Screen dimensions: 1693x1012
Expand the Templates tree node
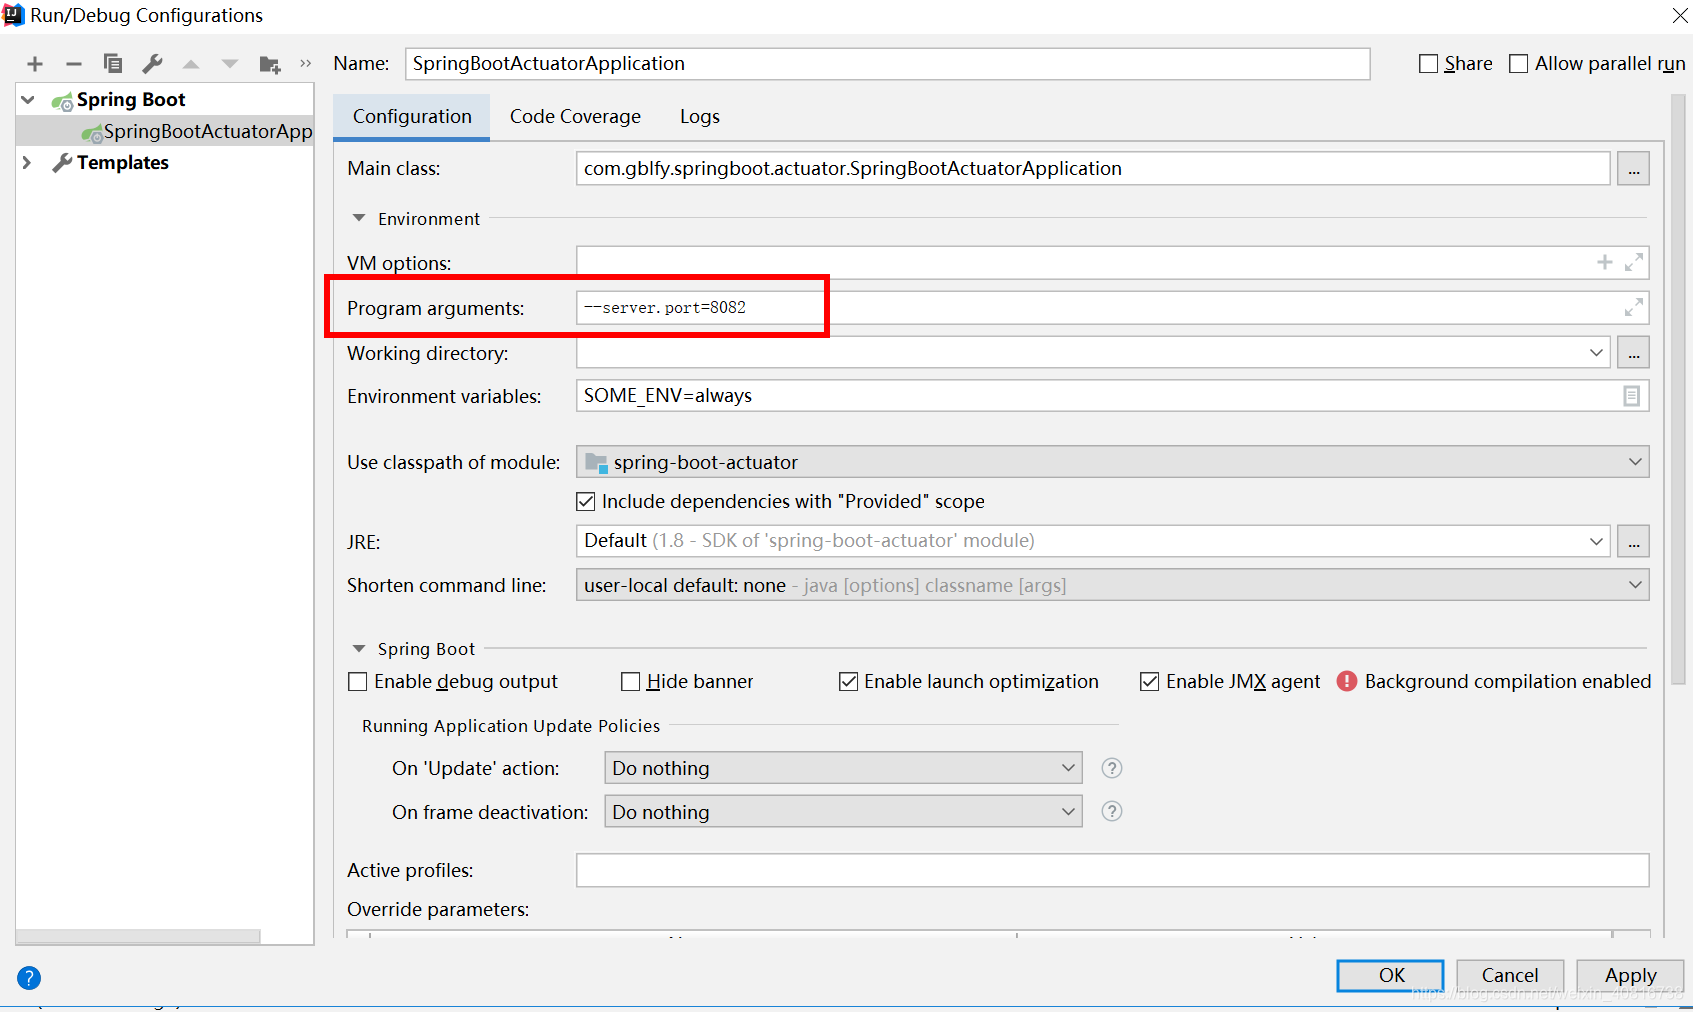pyautogui.click(x=27, y=162)
